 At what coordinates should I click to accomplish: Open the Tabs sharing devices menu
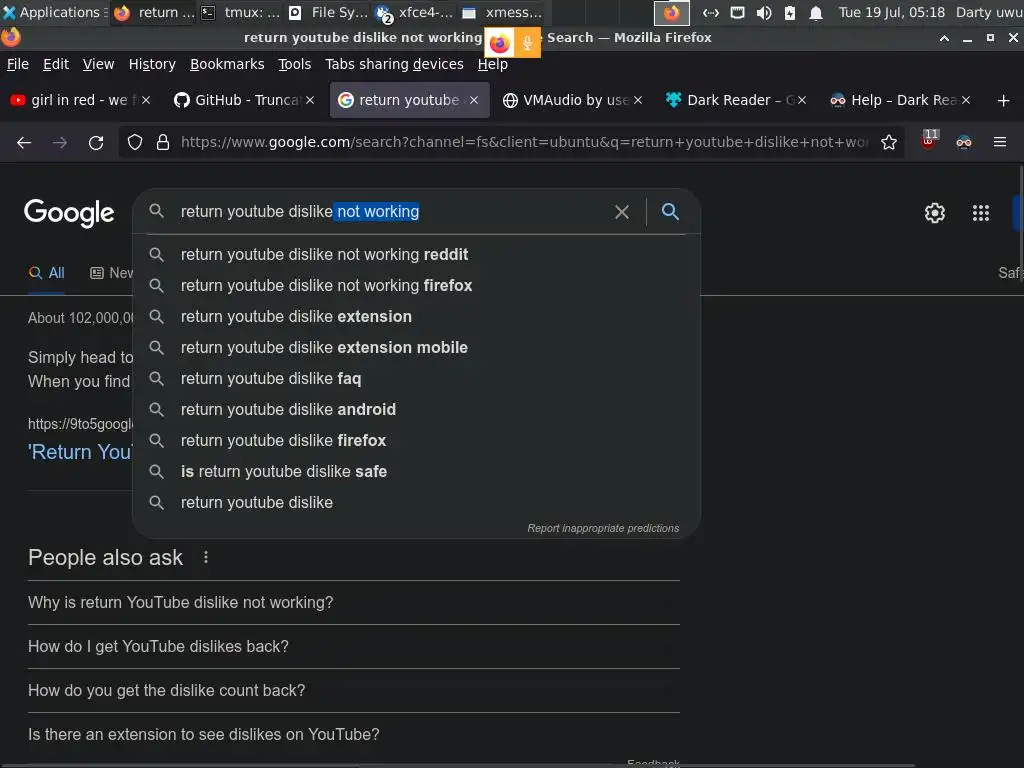[x=394, y=64]
